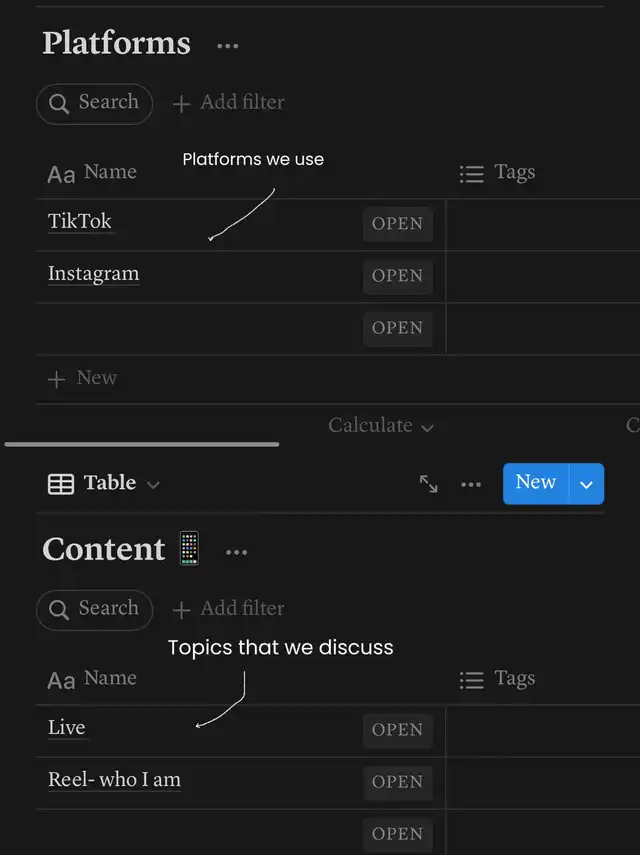Viewport: 640px width, 855px height.
Task: Click the expand full page arrows icon
Action: tap(429, 484)
